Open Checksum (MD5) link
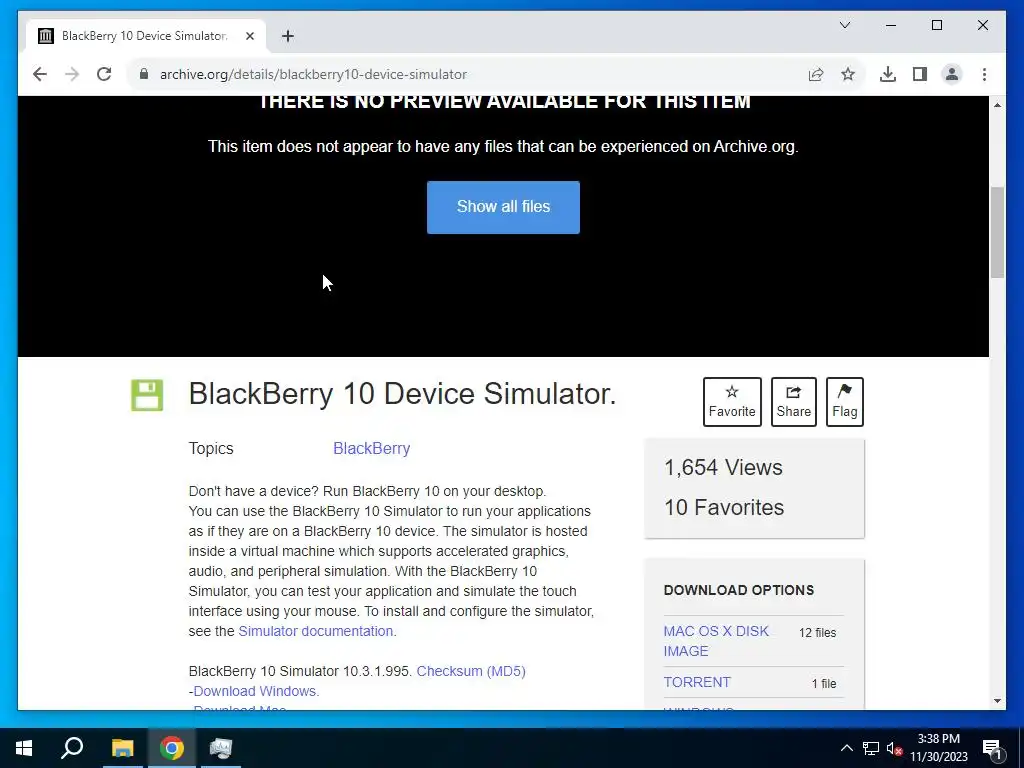Image resolution: width=1024 pixels, height=768 pixels. click(471, 671)
